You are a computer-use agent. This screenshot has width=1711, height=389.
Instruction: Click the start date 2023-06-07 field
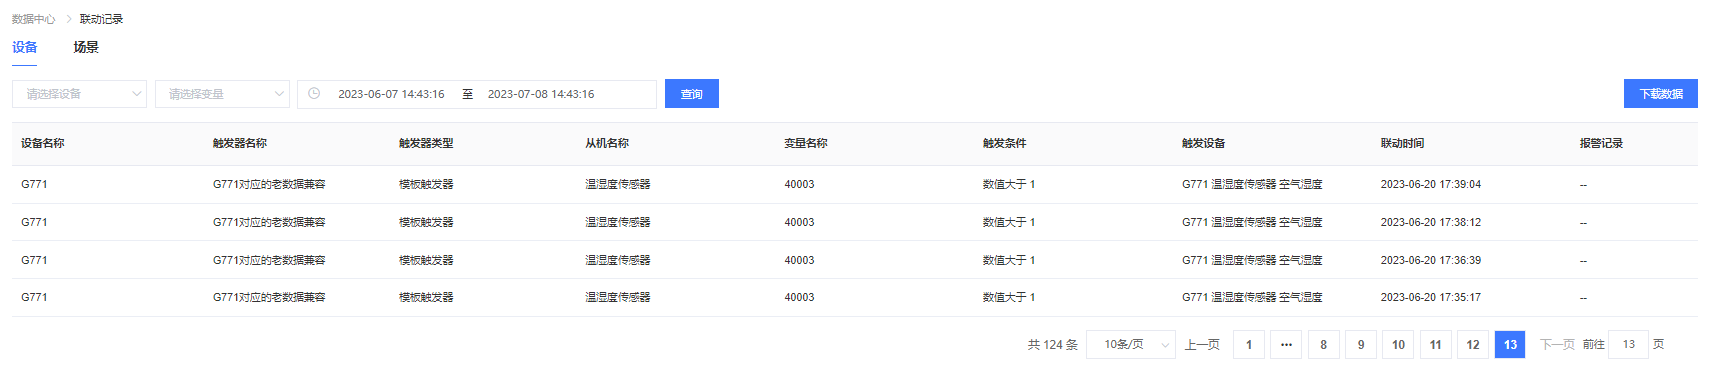click(x=391, y=94)
